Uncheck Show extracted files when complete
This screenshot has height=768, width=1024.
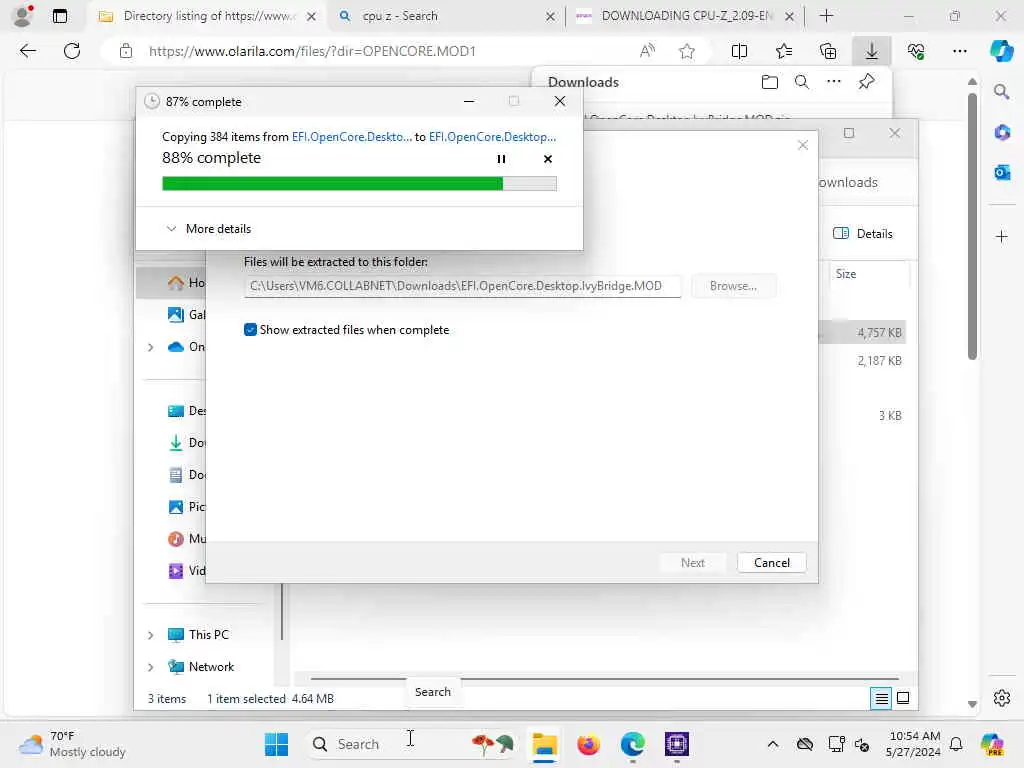click(x=250, y=330)
